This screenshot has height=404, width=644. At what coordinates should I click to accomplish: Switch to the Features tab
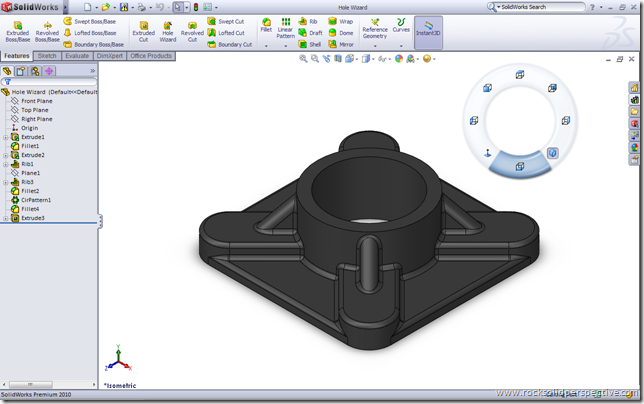point(17,56)
